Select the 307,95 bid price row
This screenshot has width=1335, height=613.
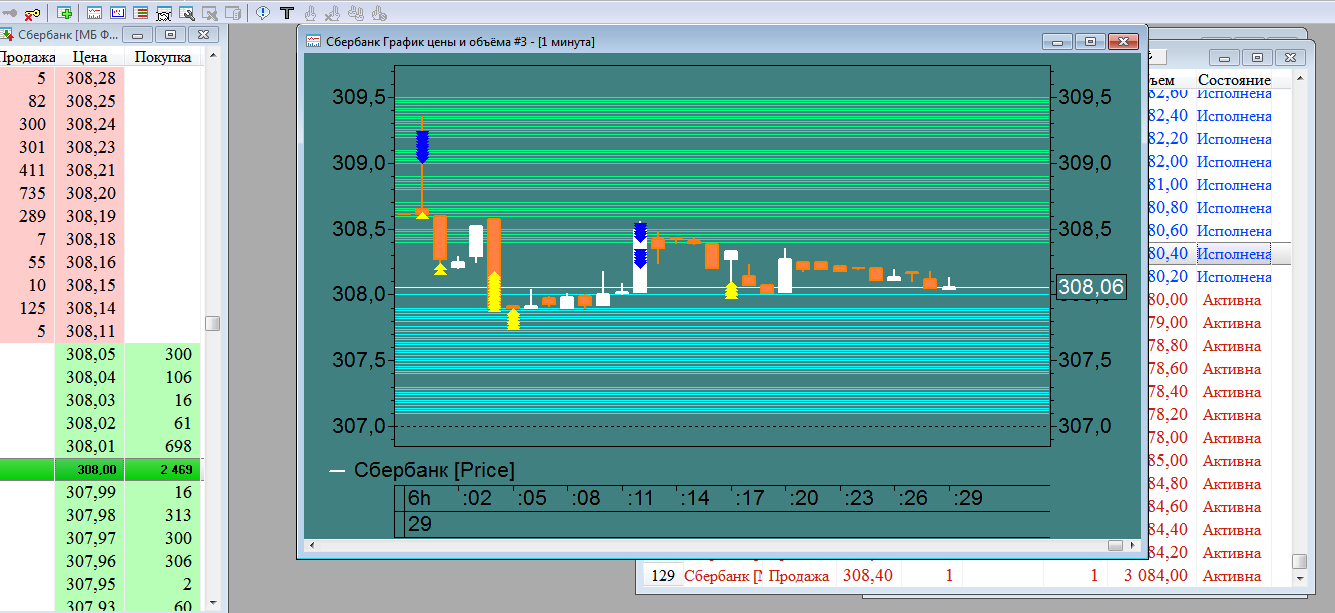pos(90,583)
